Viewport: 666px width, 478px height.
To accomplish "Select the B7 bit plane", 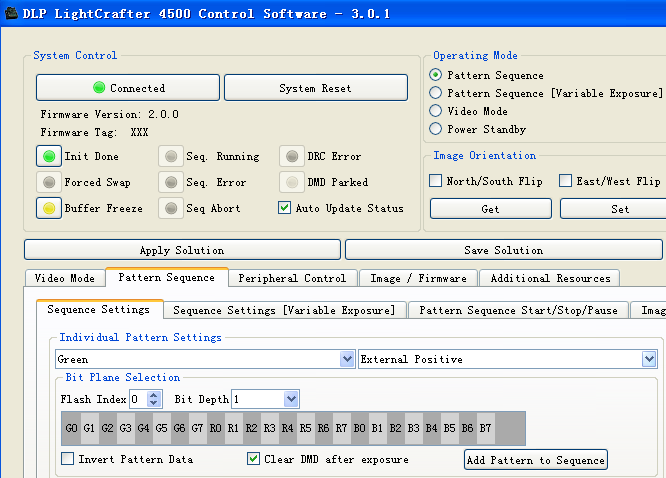I will click(x=485, y=428).
